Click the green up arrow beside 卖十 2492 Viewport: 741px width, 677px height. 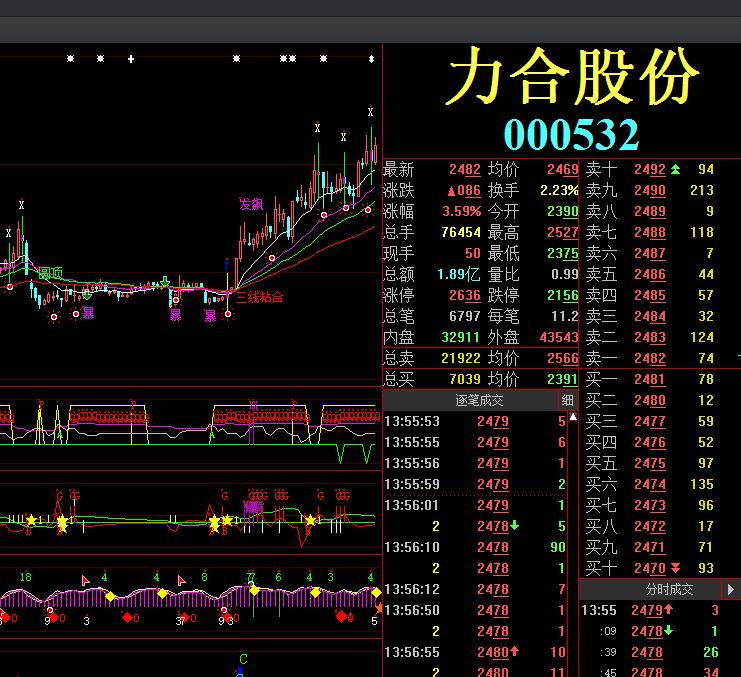pos(675,169)
